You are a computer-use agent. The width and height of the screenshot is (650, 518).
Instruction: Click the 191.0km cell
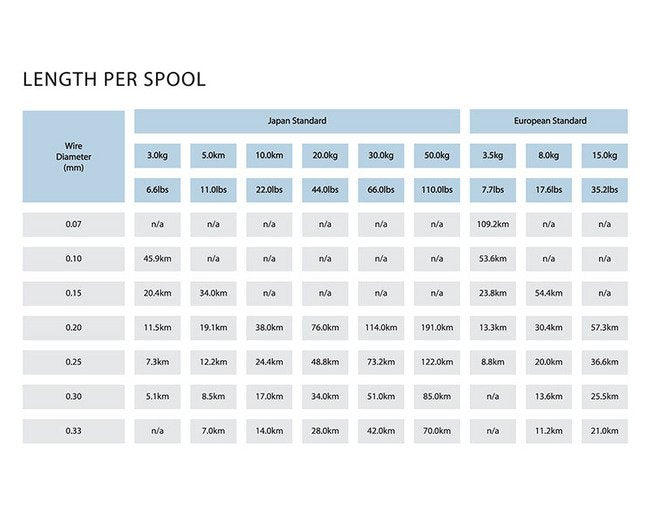(x=437, y=328)
